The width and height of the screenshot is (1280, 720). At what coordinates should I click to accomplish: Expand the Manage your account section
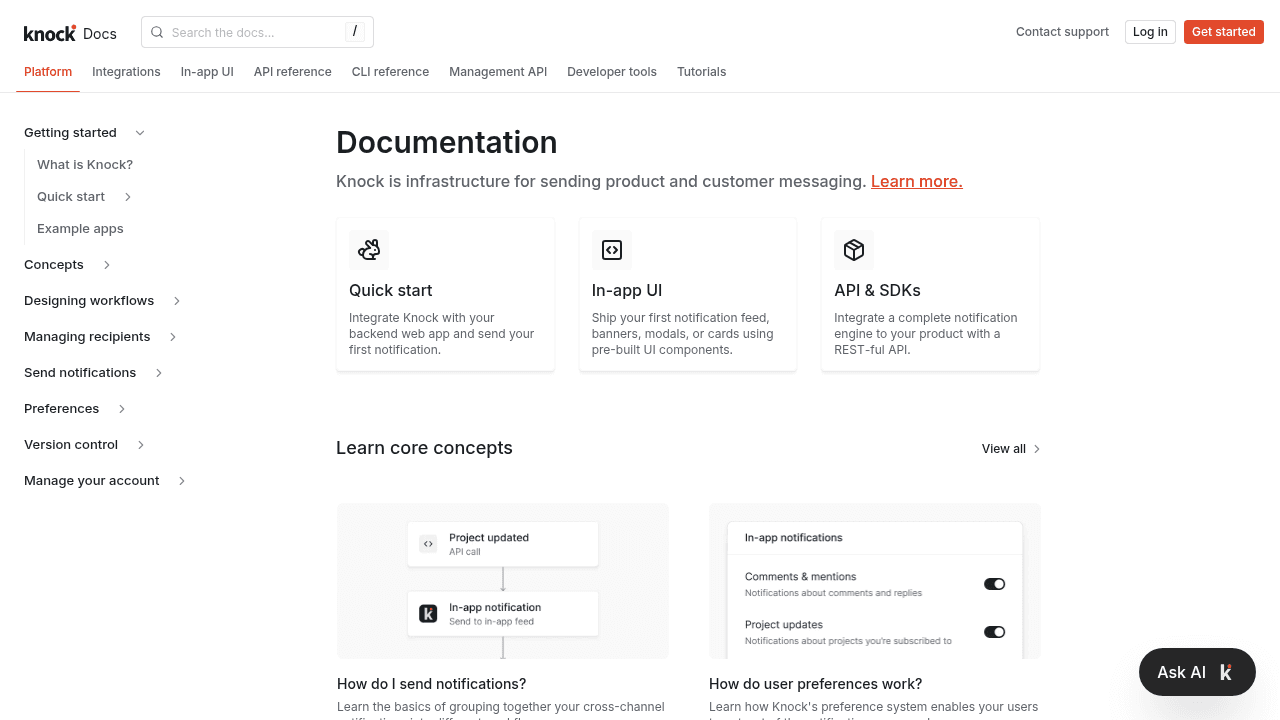[182, 481]
